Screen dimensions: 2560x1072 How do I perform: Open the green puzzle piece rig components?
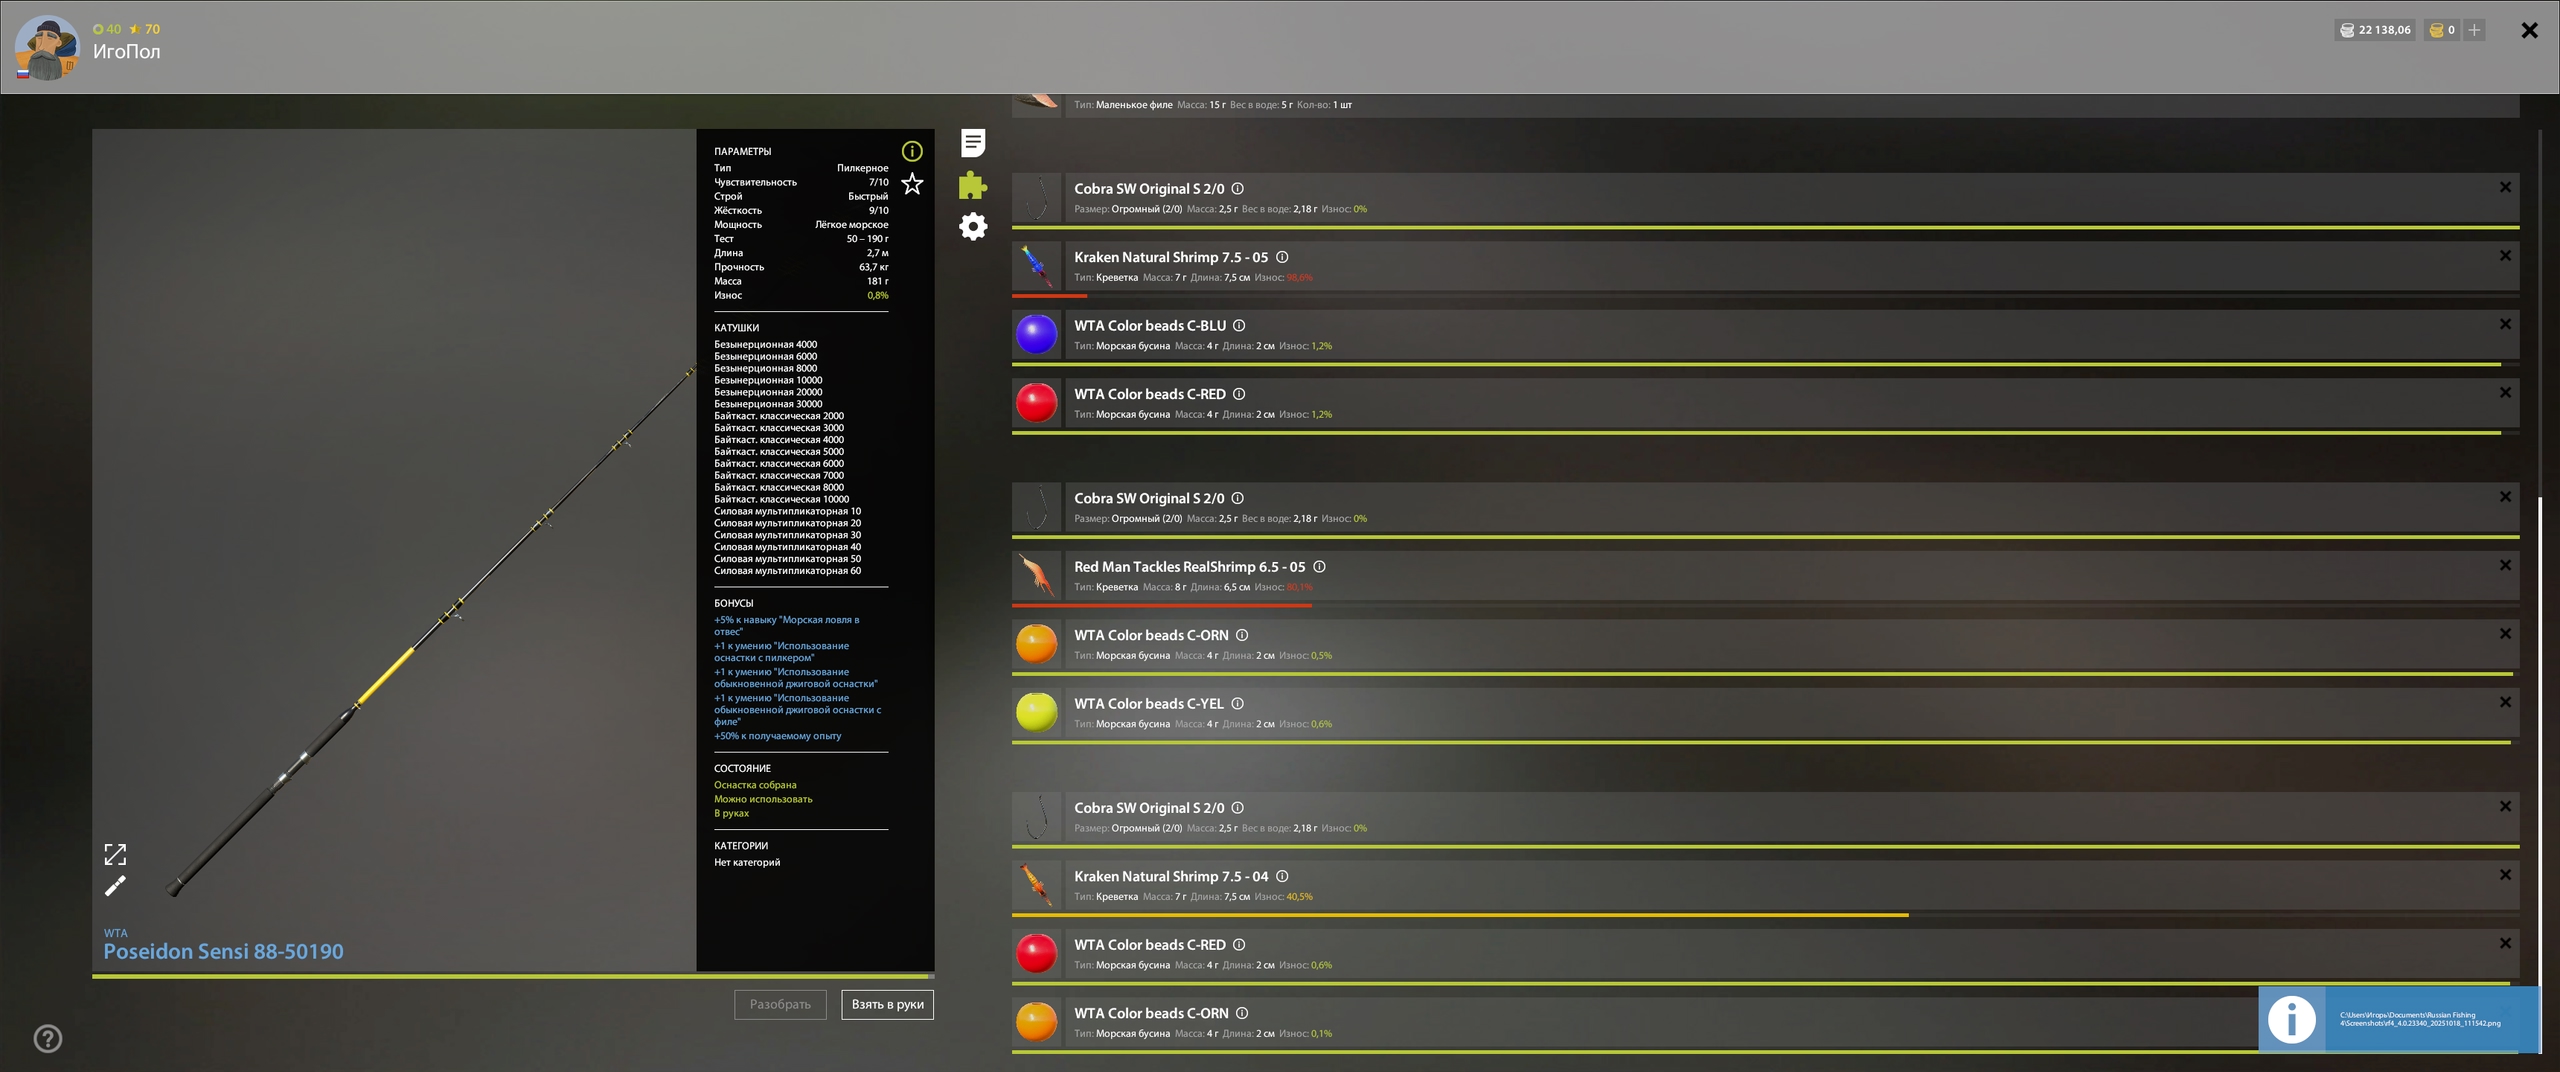(x=973, y=185)
